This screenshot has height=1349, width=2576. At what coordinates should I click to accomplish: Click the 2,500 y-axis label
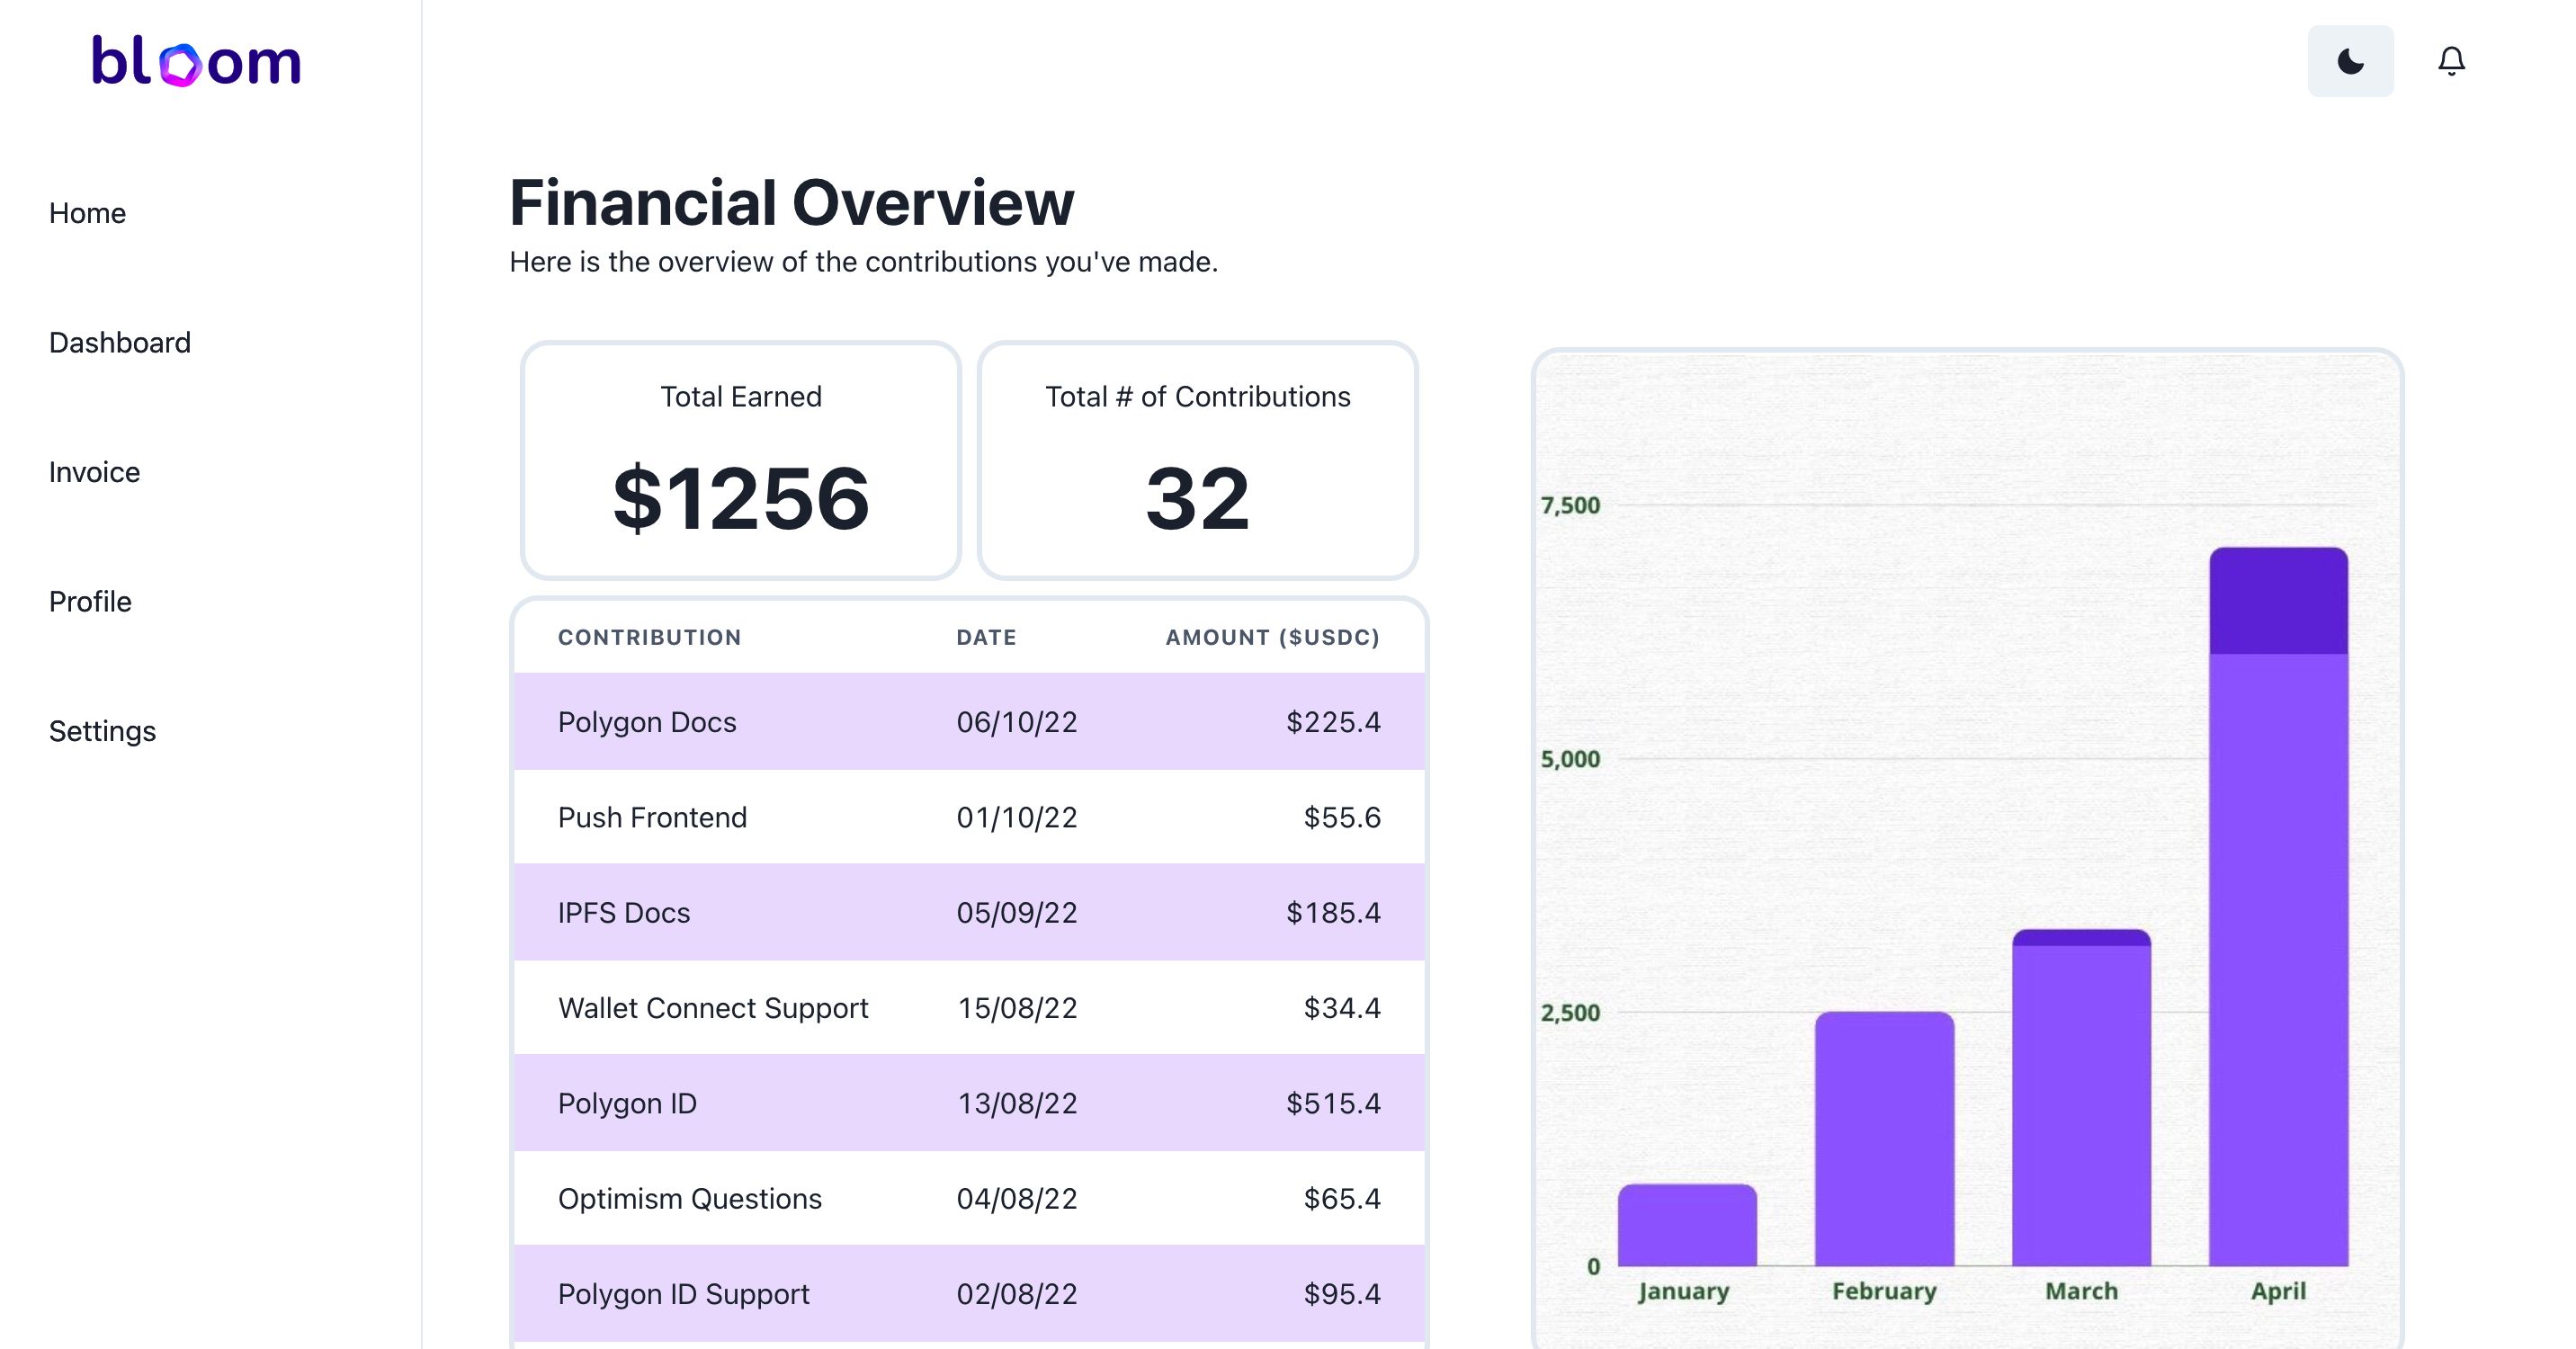1570,1013
